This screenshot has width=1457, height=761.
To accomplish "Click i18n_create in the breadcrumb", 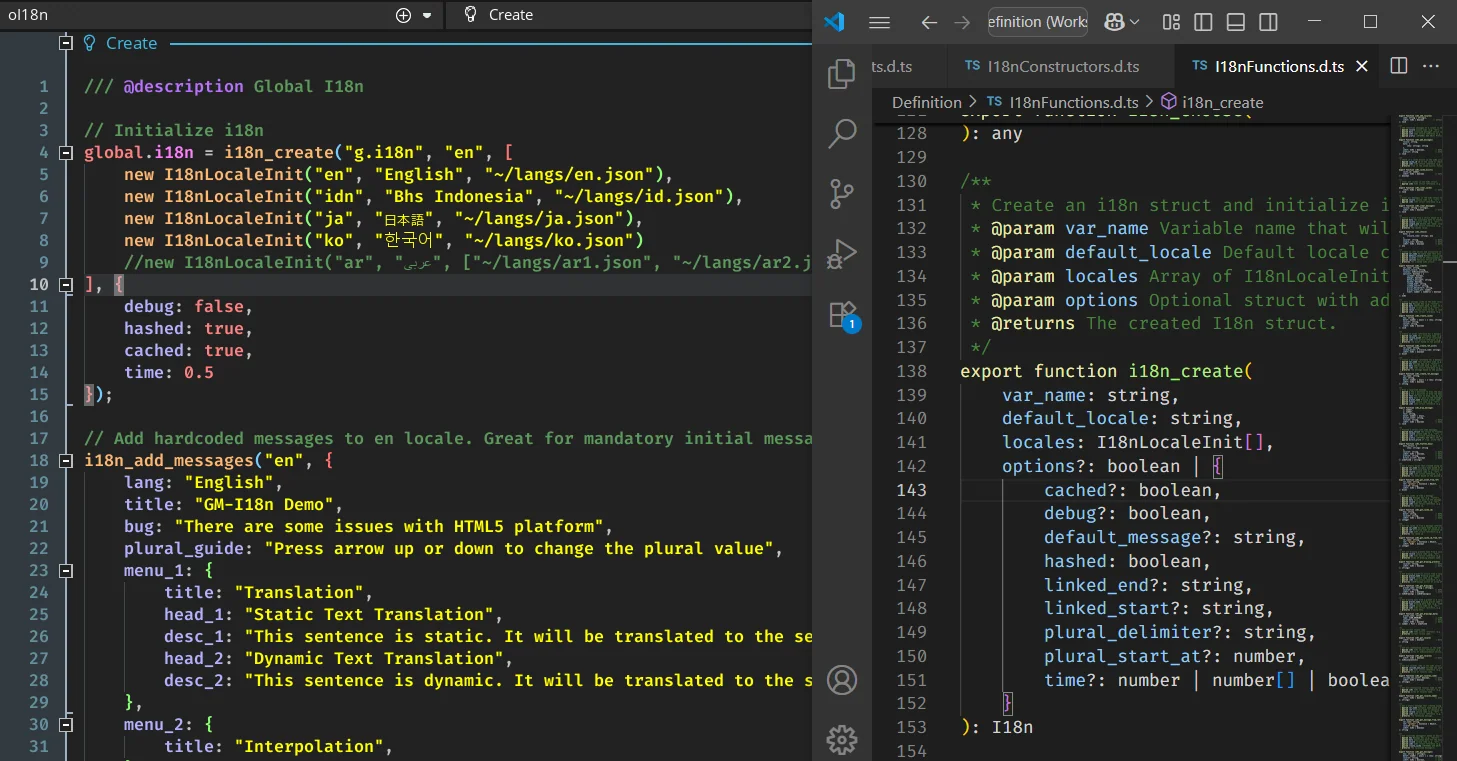I will [x=1222, y=102].
